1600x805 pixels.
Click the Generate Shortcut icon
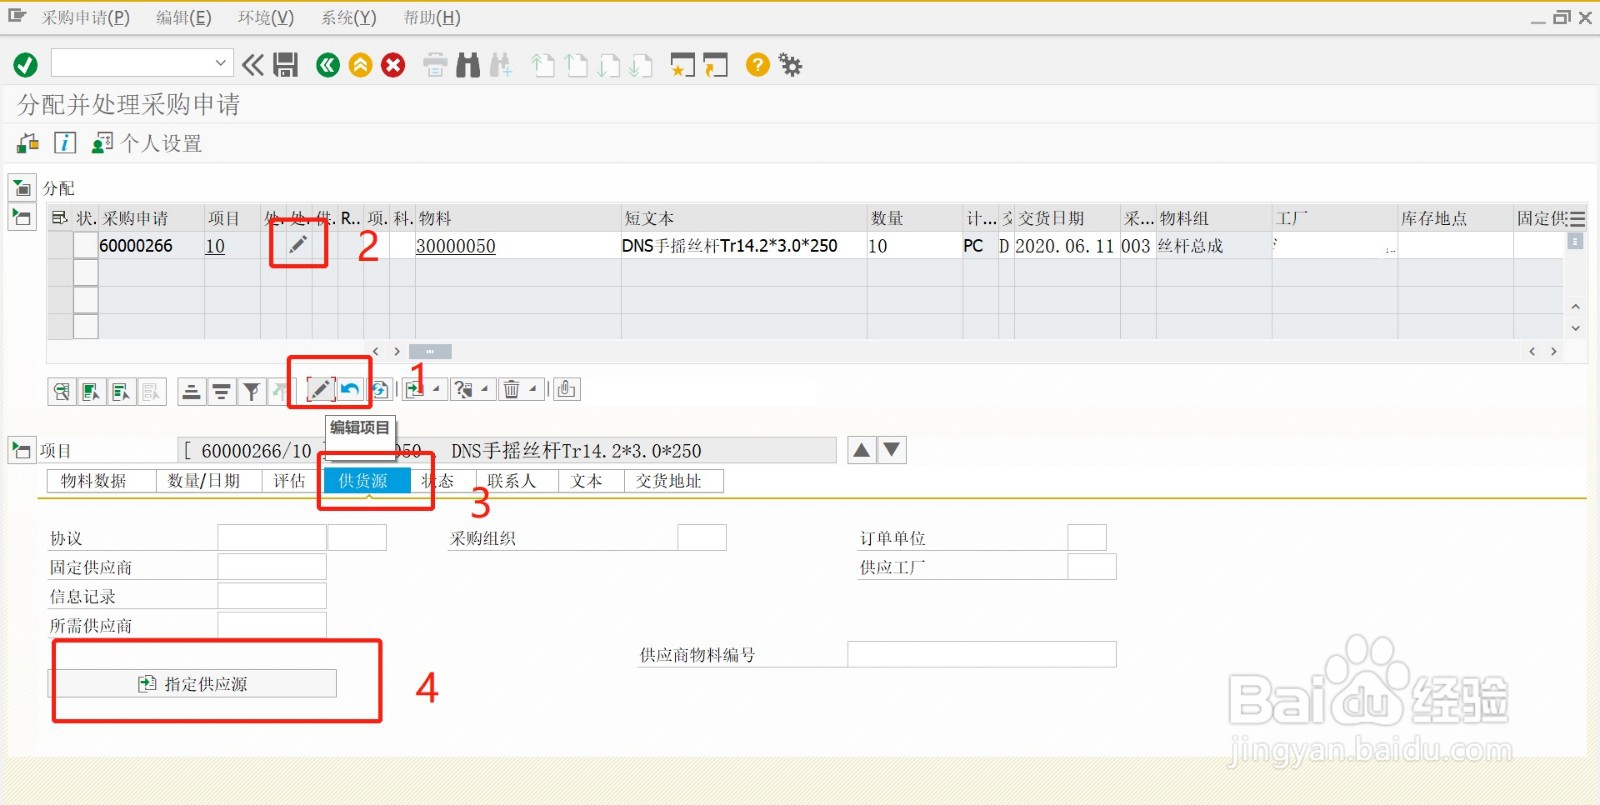[x=715, y=66]
